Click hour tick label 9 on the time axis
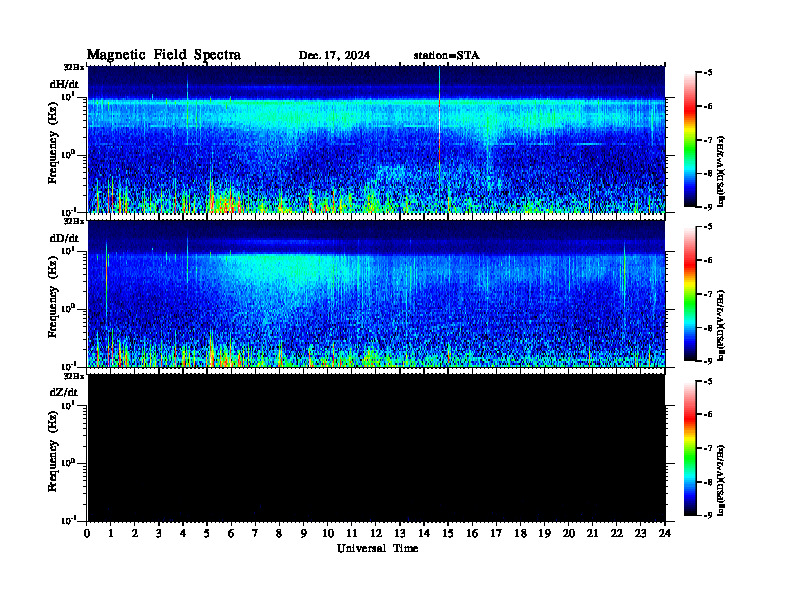 tap(304, 534)
